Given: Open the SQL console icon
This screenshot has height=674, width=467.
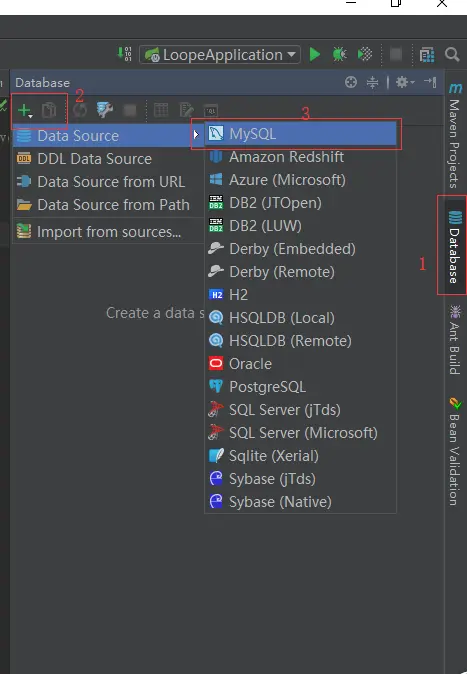Looking at the screenshot, I should click(x=211, y=110).
